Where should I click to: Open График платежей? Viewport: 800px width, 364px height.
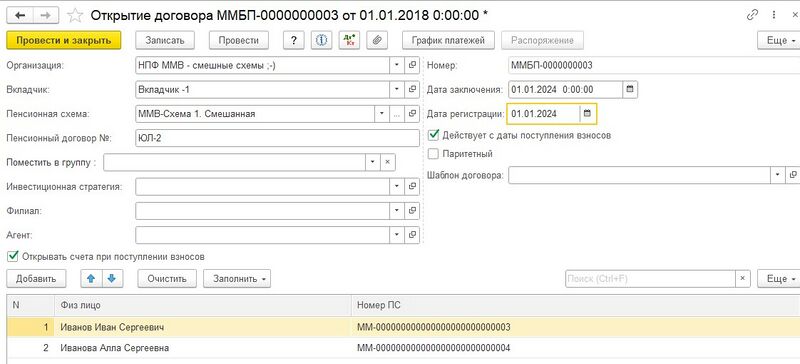[448, 40]
